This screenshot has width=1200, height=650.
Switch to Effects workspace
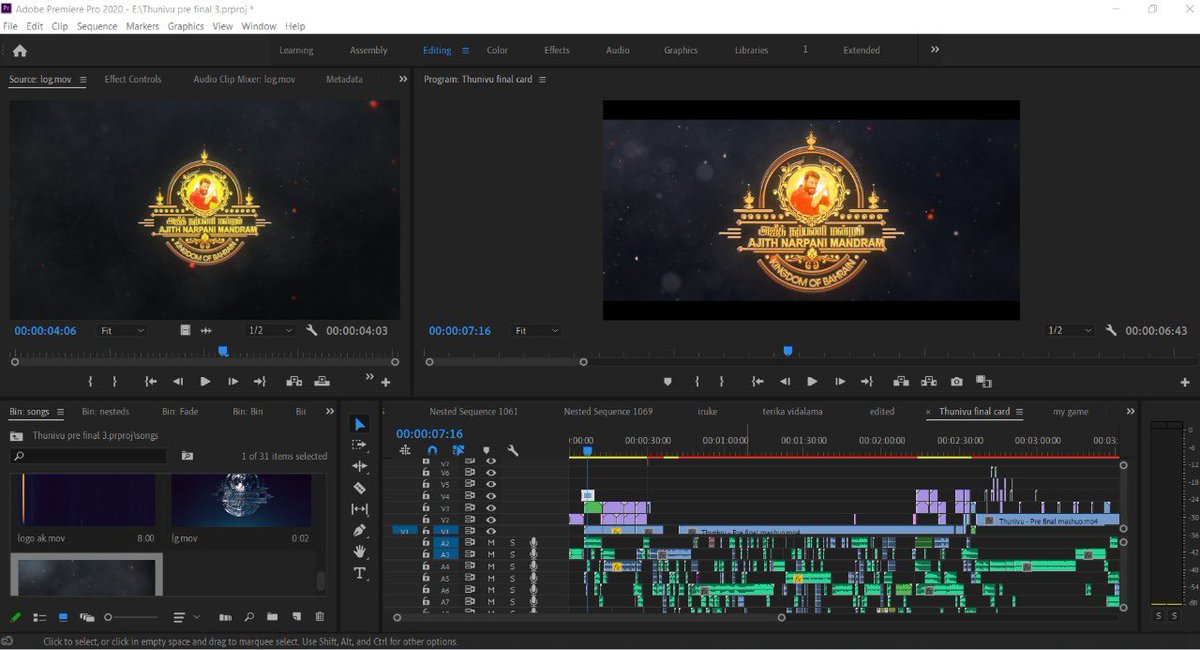(557, 50)
